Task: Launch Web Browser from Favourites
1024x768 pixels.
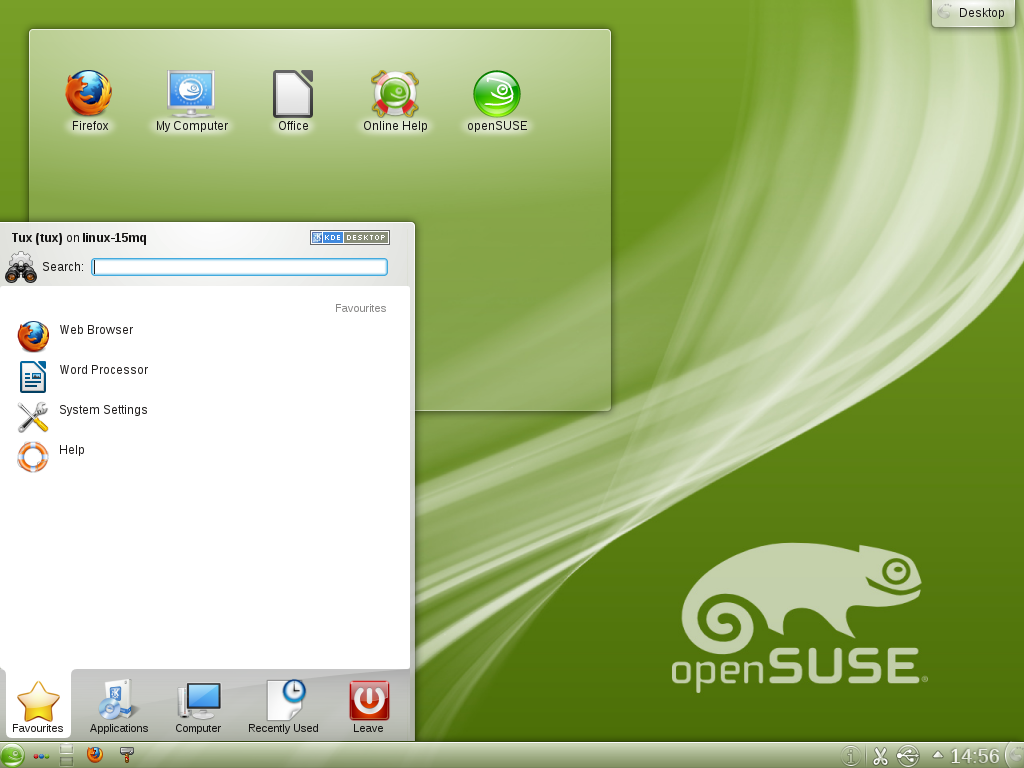Action: click(204, 336)
